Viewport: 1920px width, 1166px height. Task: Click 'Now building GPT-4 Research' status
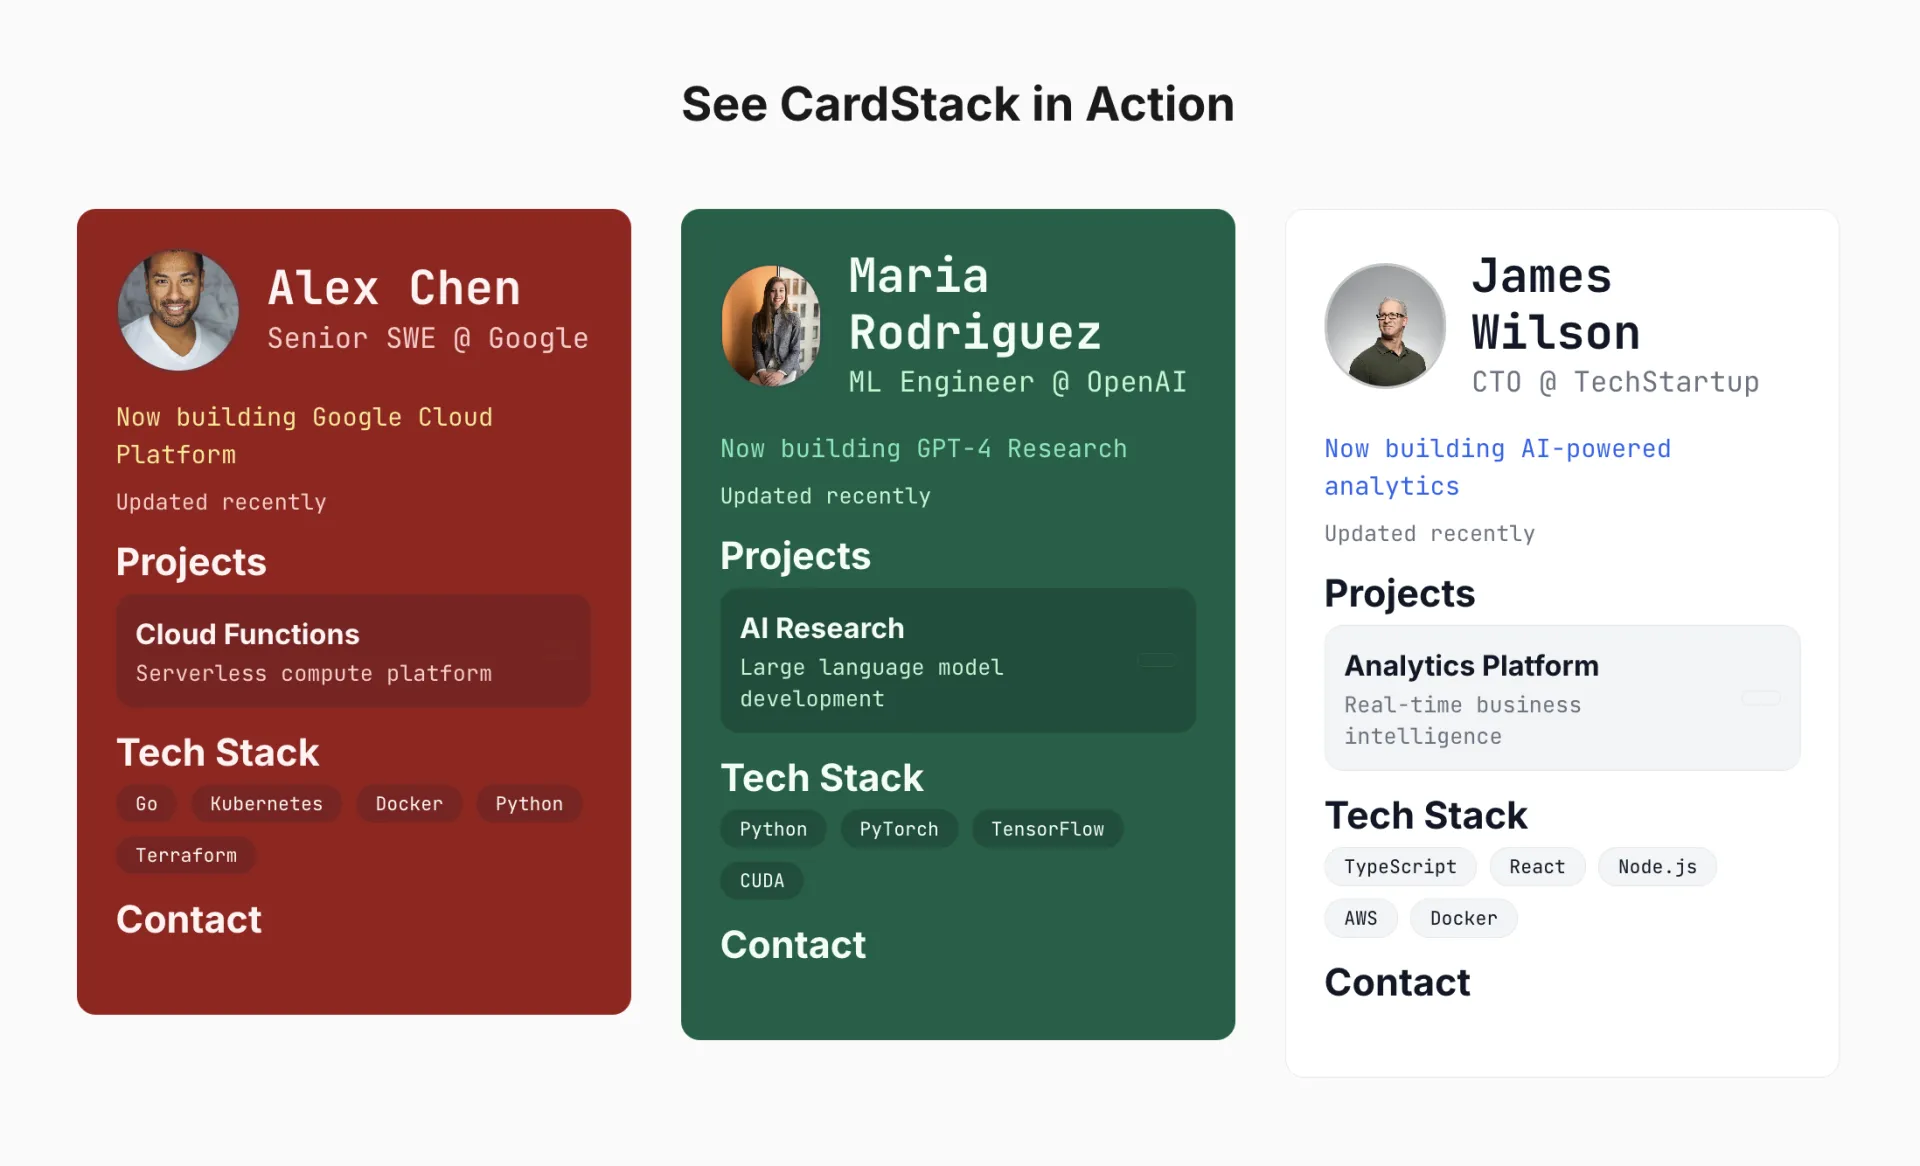[923, 449]
